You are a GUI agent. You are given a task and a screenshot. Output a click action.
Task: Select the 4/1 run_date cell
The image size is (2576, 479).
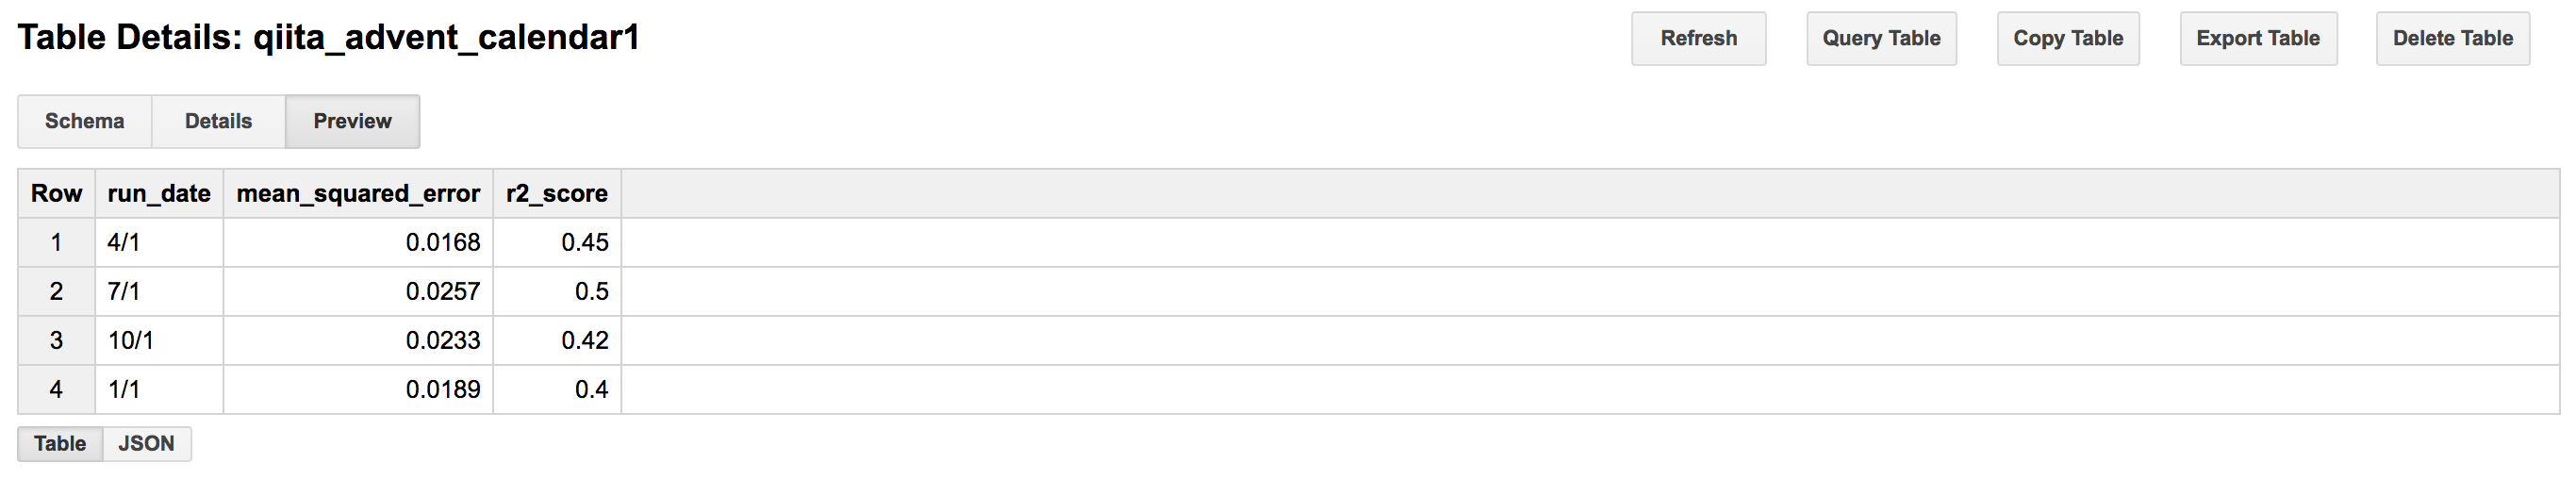pyautogui.click(x=124, y=242)
